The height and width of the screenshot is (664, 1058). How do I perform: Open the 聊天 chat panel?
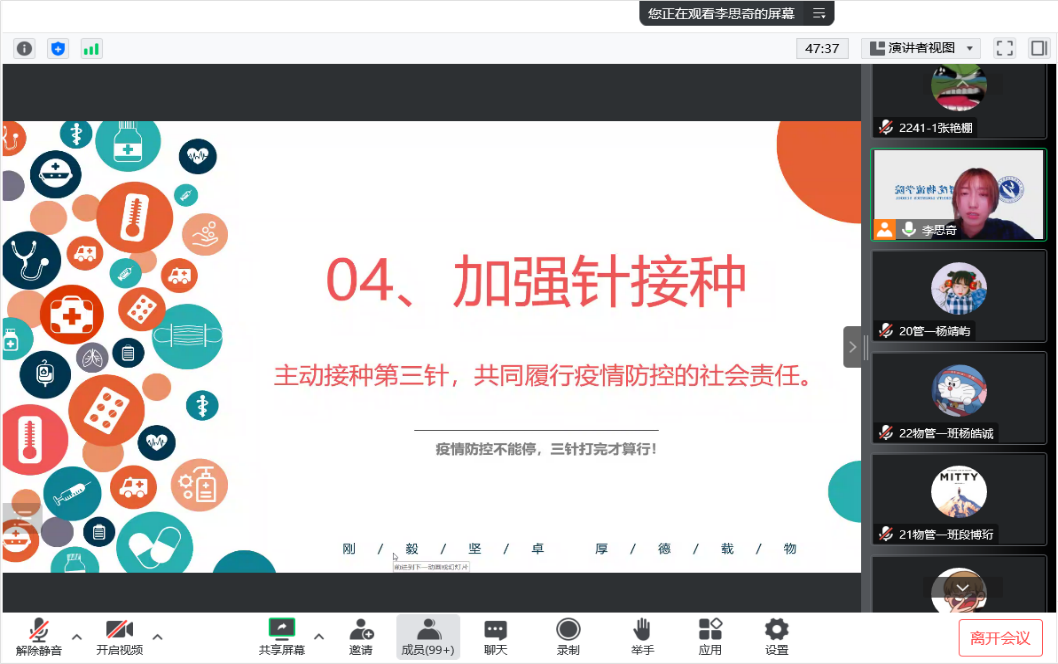495,636
